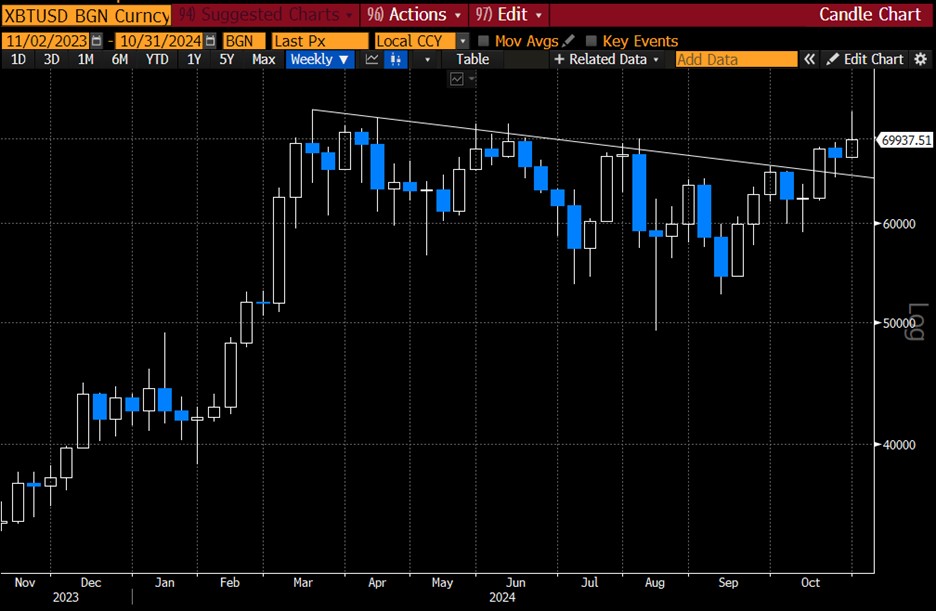Click the Add Data input field

(736, 59)
